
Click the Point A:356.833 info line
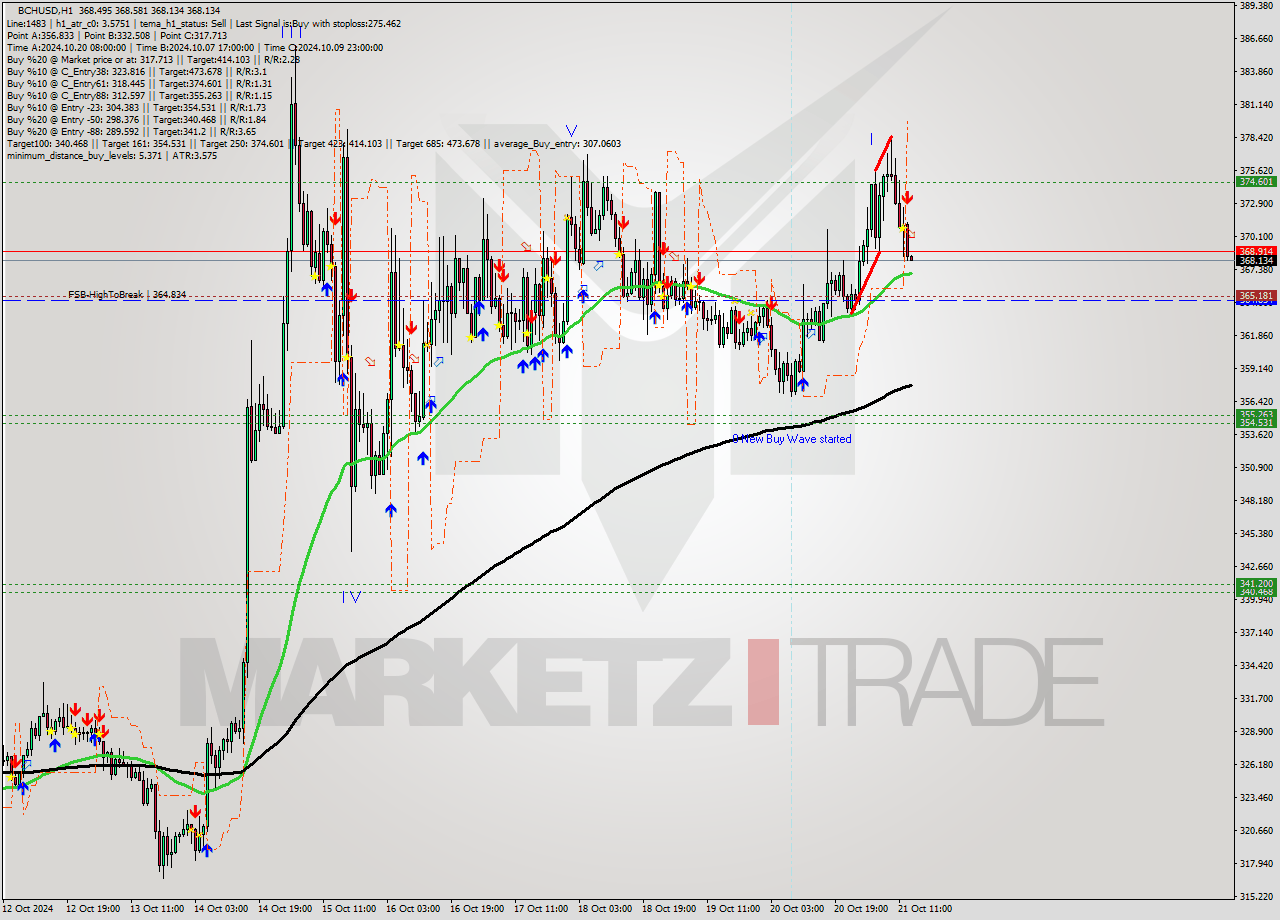117,35
